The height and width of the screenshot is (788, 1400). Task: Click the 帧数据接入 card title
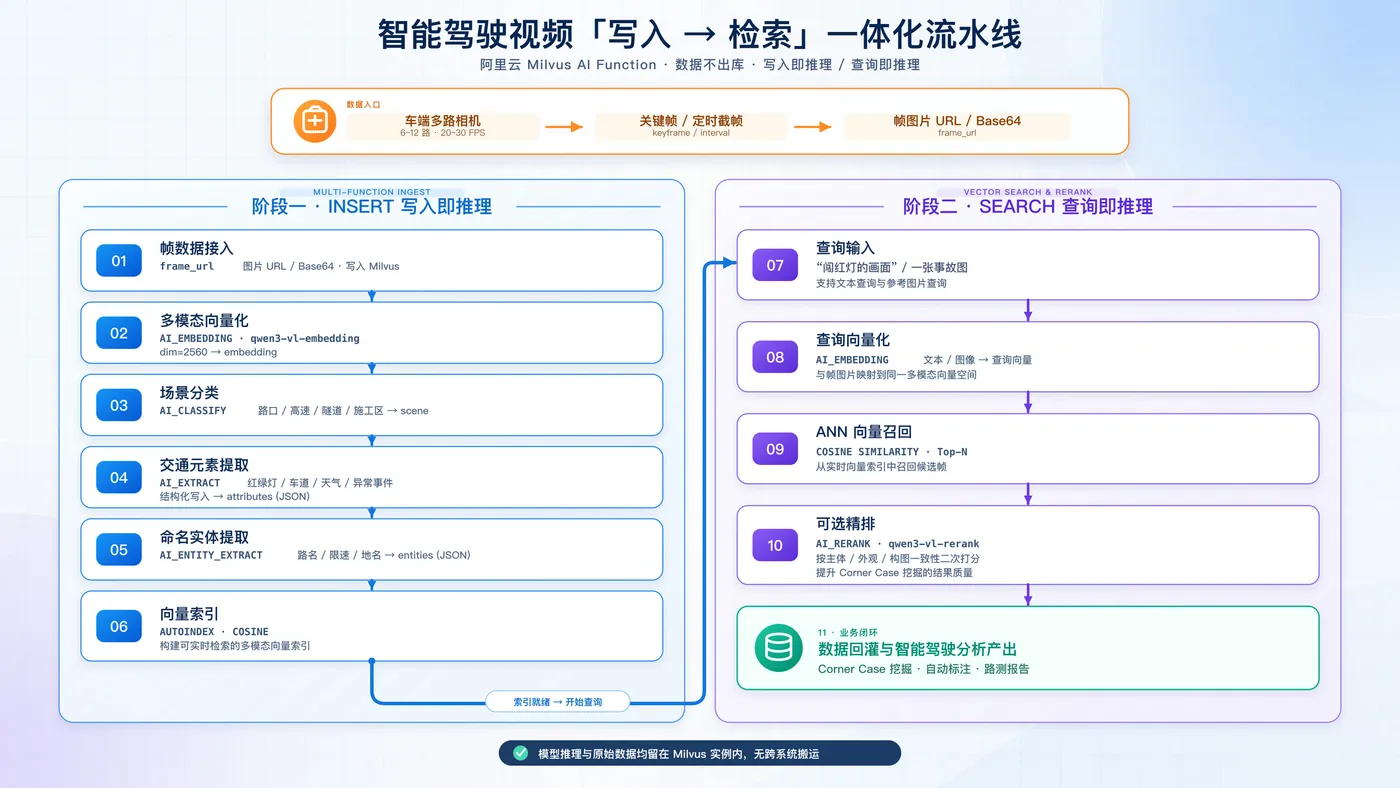click(197, 248)
